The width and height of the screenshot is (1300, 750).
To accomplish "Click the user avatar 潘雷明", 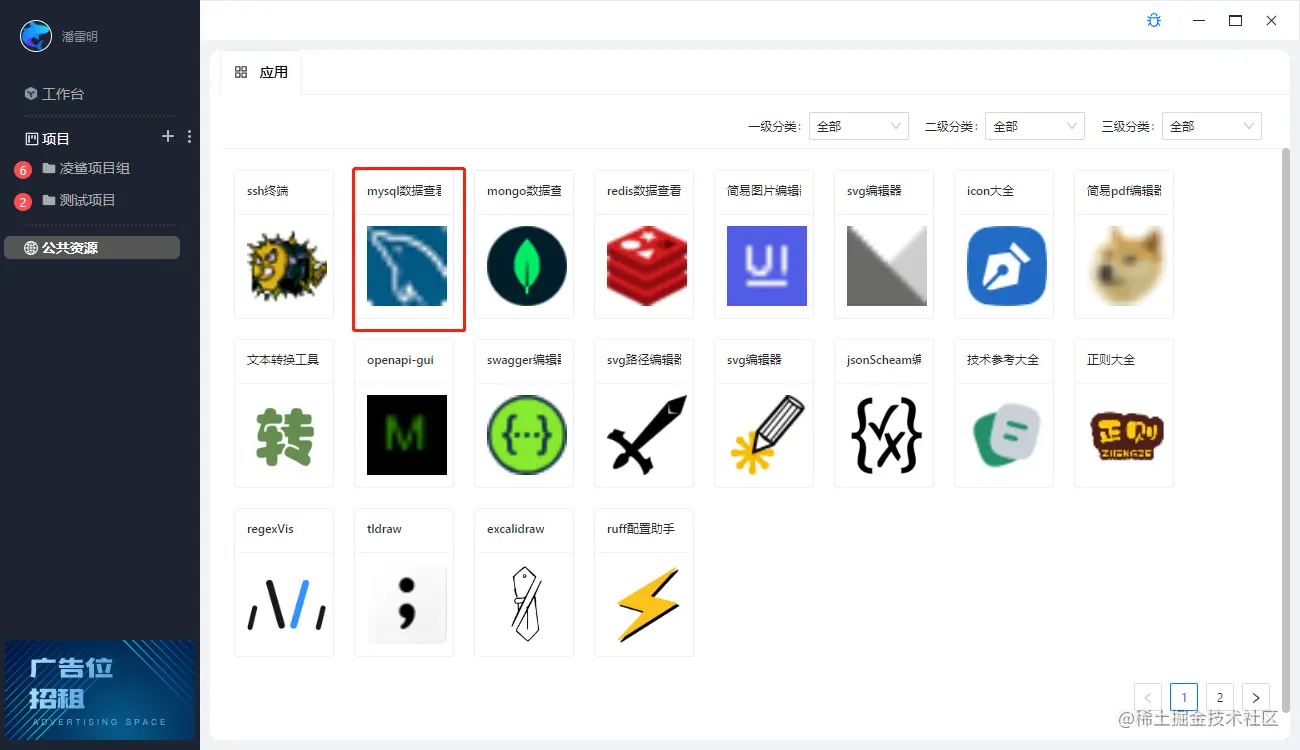I will [x=36, y=36].
